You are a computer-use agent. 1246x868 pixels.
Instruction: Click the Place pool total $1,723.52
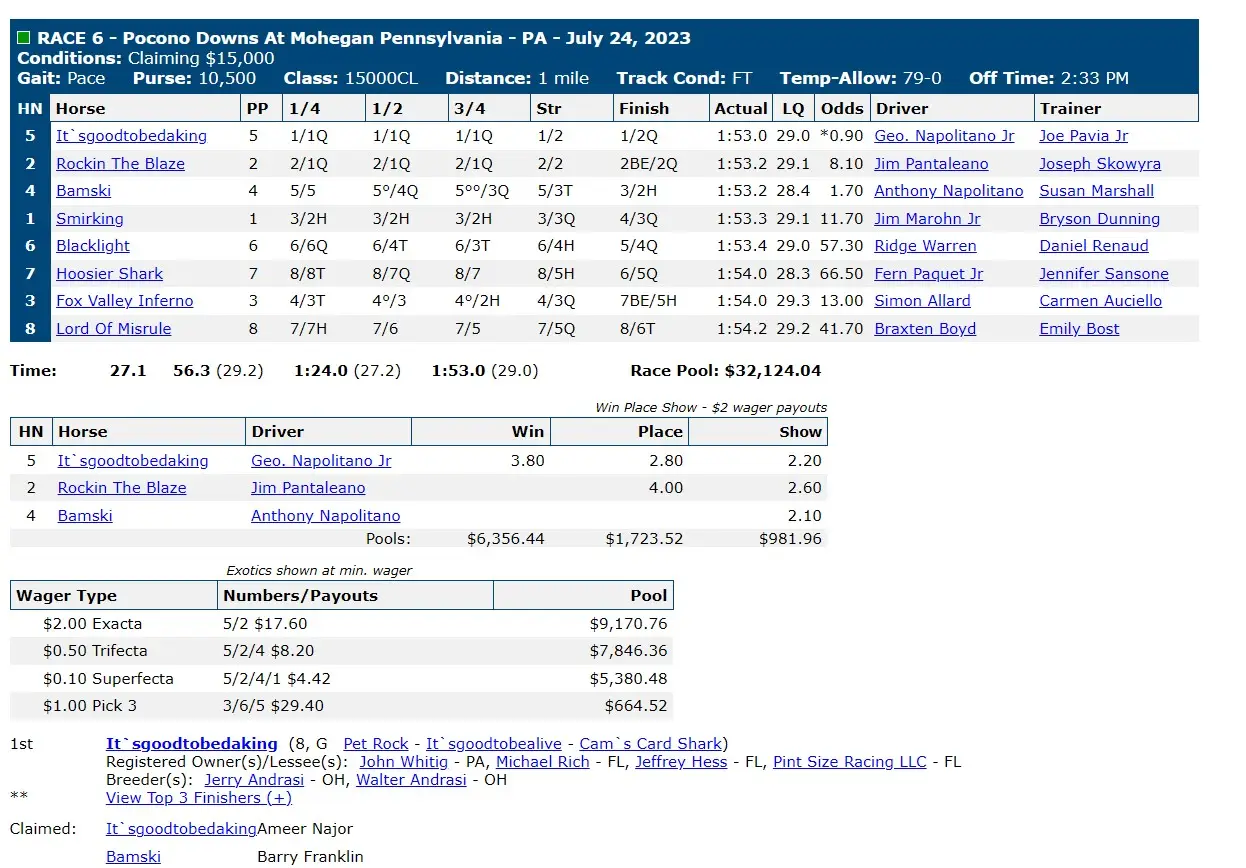644,539
